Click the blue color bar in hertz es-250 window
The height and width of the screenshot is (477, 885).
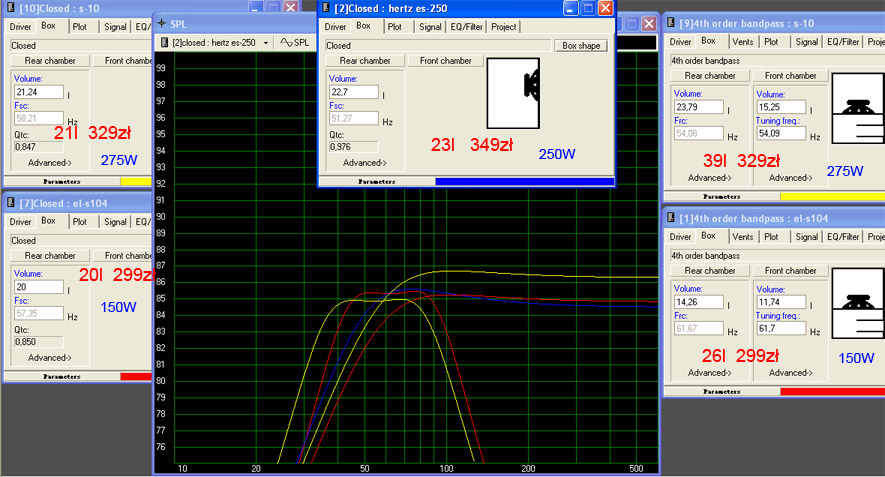click(x=524, y=181)
